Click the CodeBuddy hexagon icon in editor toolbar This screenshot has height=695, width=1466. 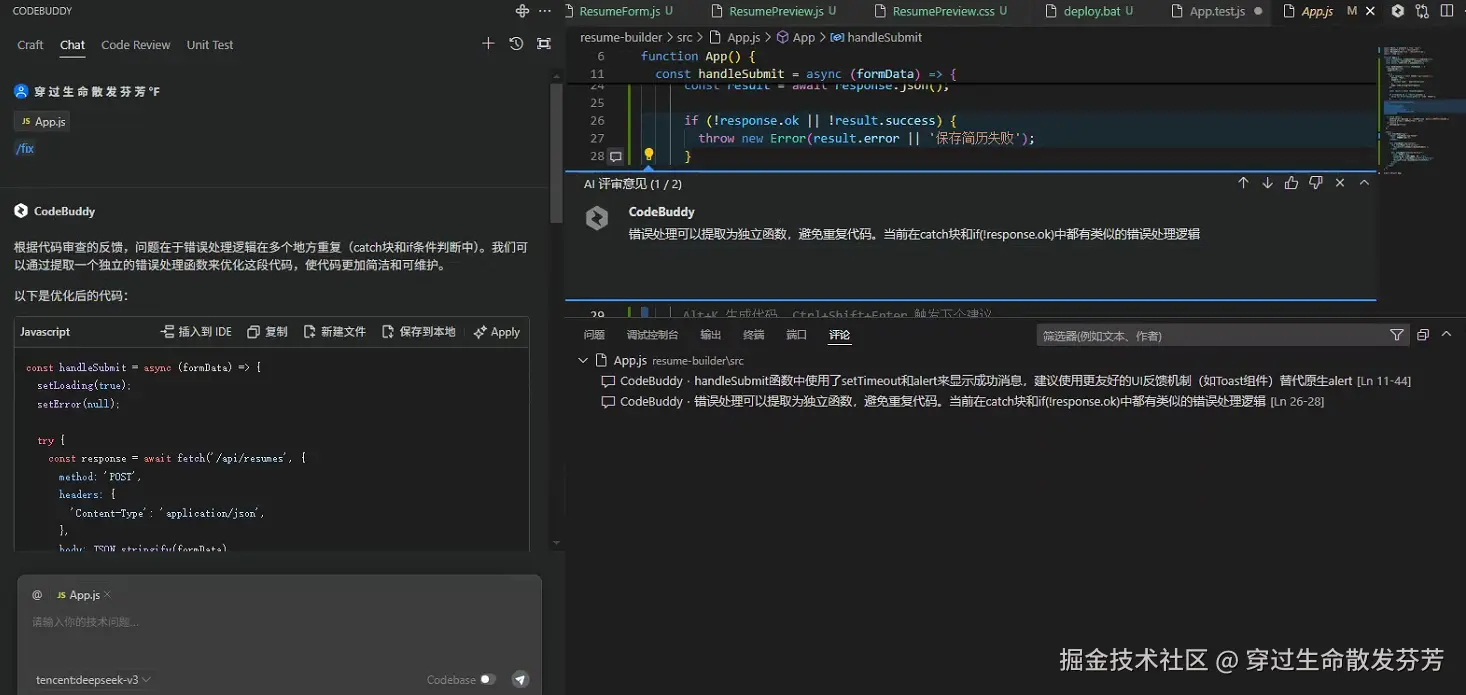1398,11
